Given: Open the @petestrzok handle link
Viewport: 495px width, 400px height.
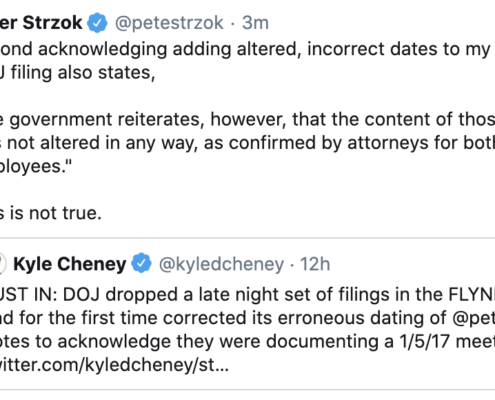Looking at the screenshot, I should coord(169,23).
